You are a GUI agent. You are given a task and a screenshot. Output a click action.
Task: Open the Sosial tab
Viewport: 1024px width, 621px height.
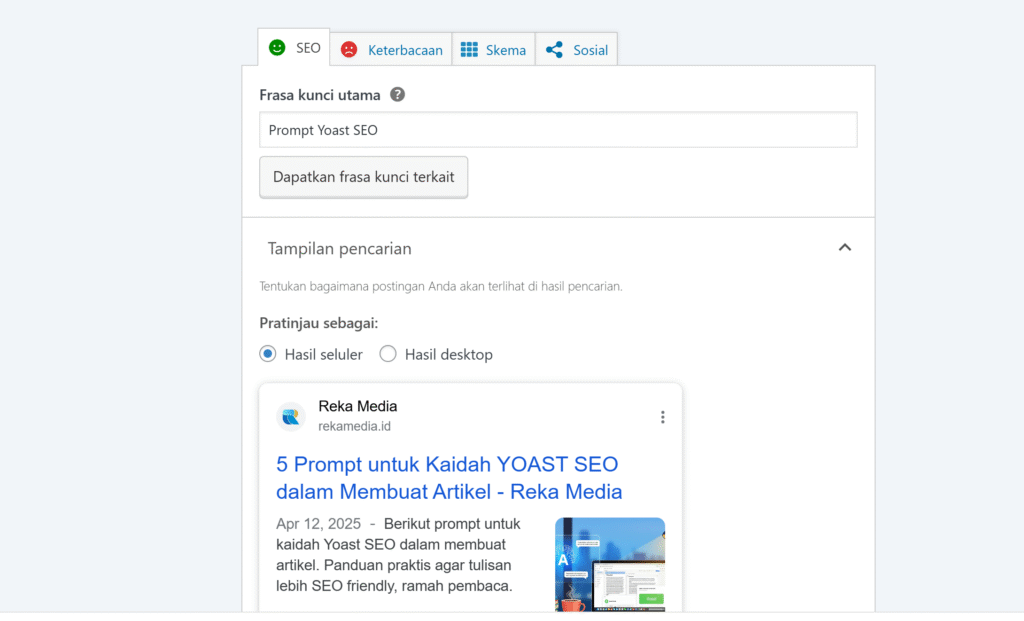click(x=590, y=50)
